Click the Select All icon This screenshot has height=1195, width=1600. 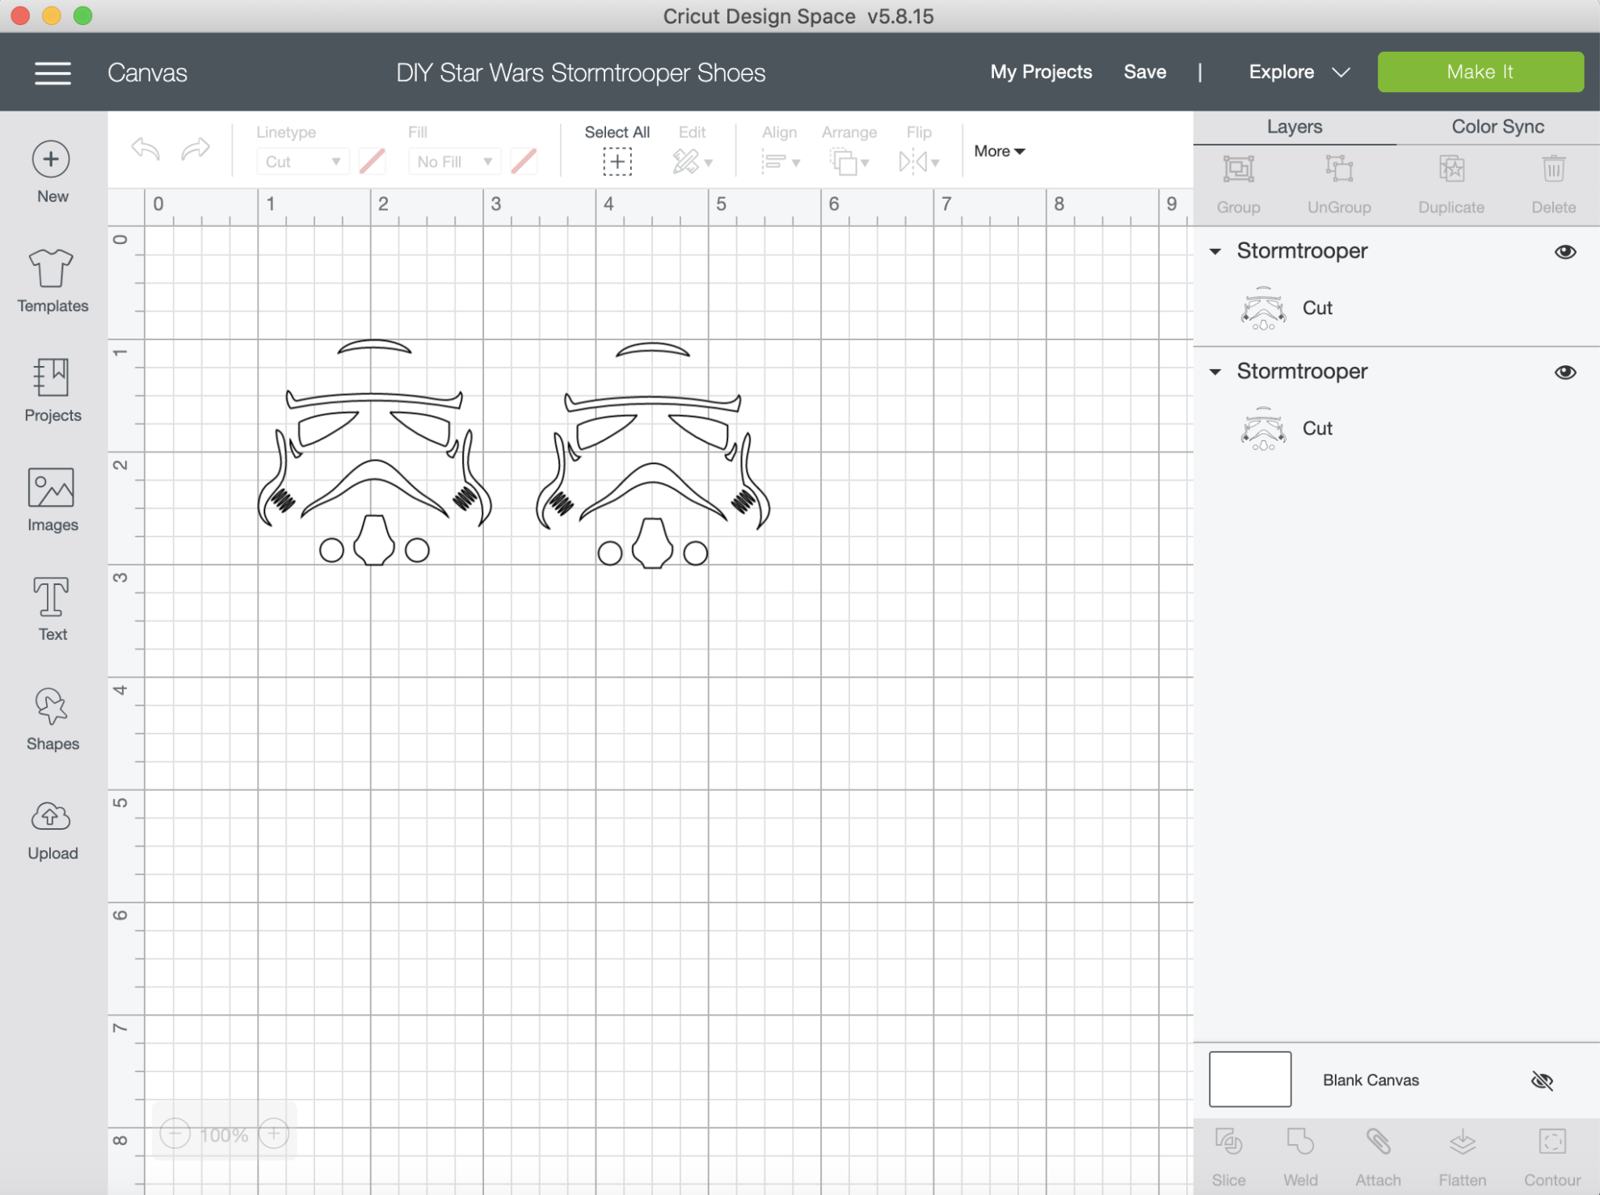617,161
